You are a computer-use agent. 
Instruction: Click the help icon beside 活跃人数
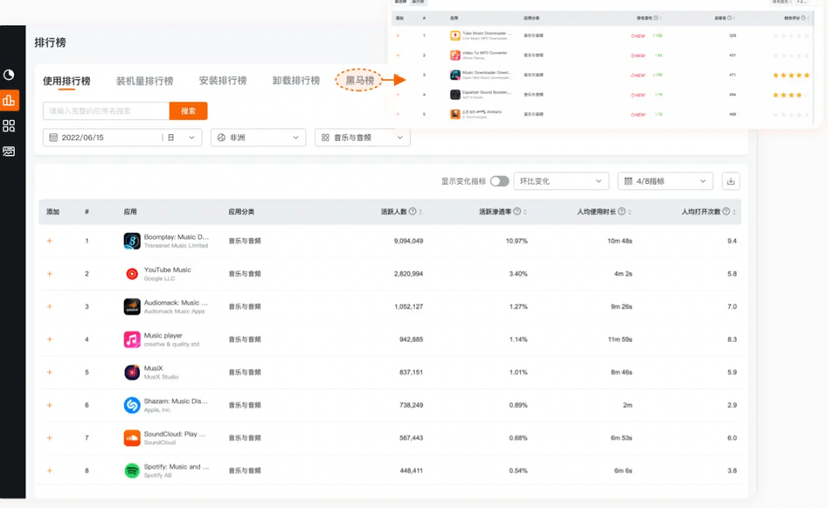412,212
